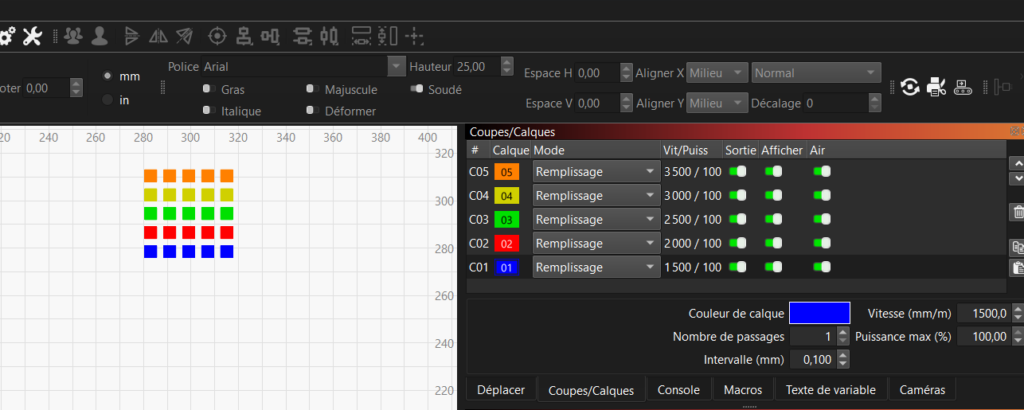1024x410 pixels.
Task: Open Mode dropdown for layer C01
Action: [x=596, y=267]
